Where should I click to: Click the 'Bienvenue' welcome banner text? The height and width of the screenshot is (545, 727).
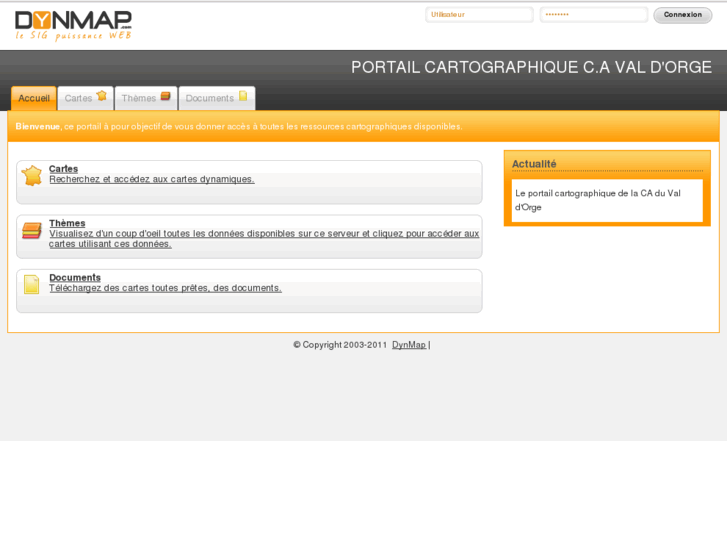[x=239, y=126]
